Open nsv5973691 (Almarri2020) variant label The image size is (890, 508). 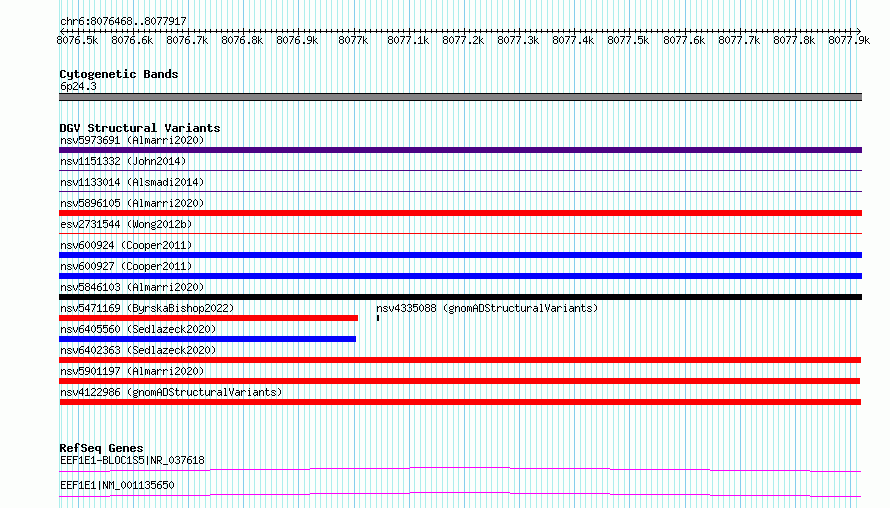[132, 140]
